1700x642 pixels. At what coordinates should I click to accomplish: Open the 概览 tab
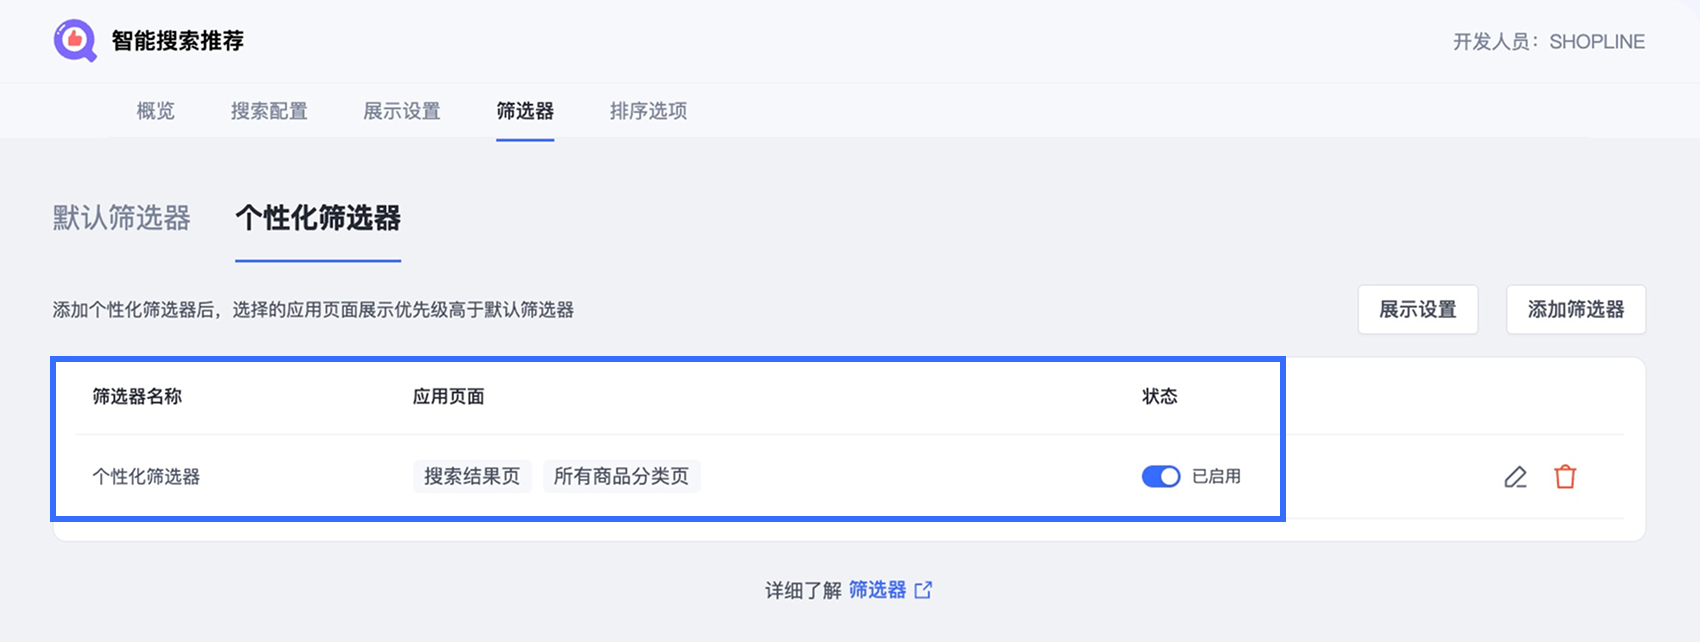155,111
